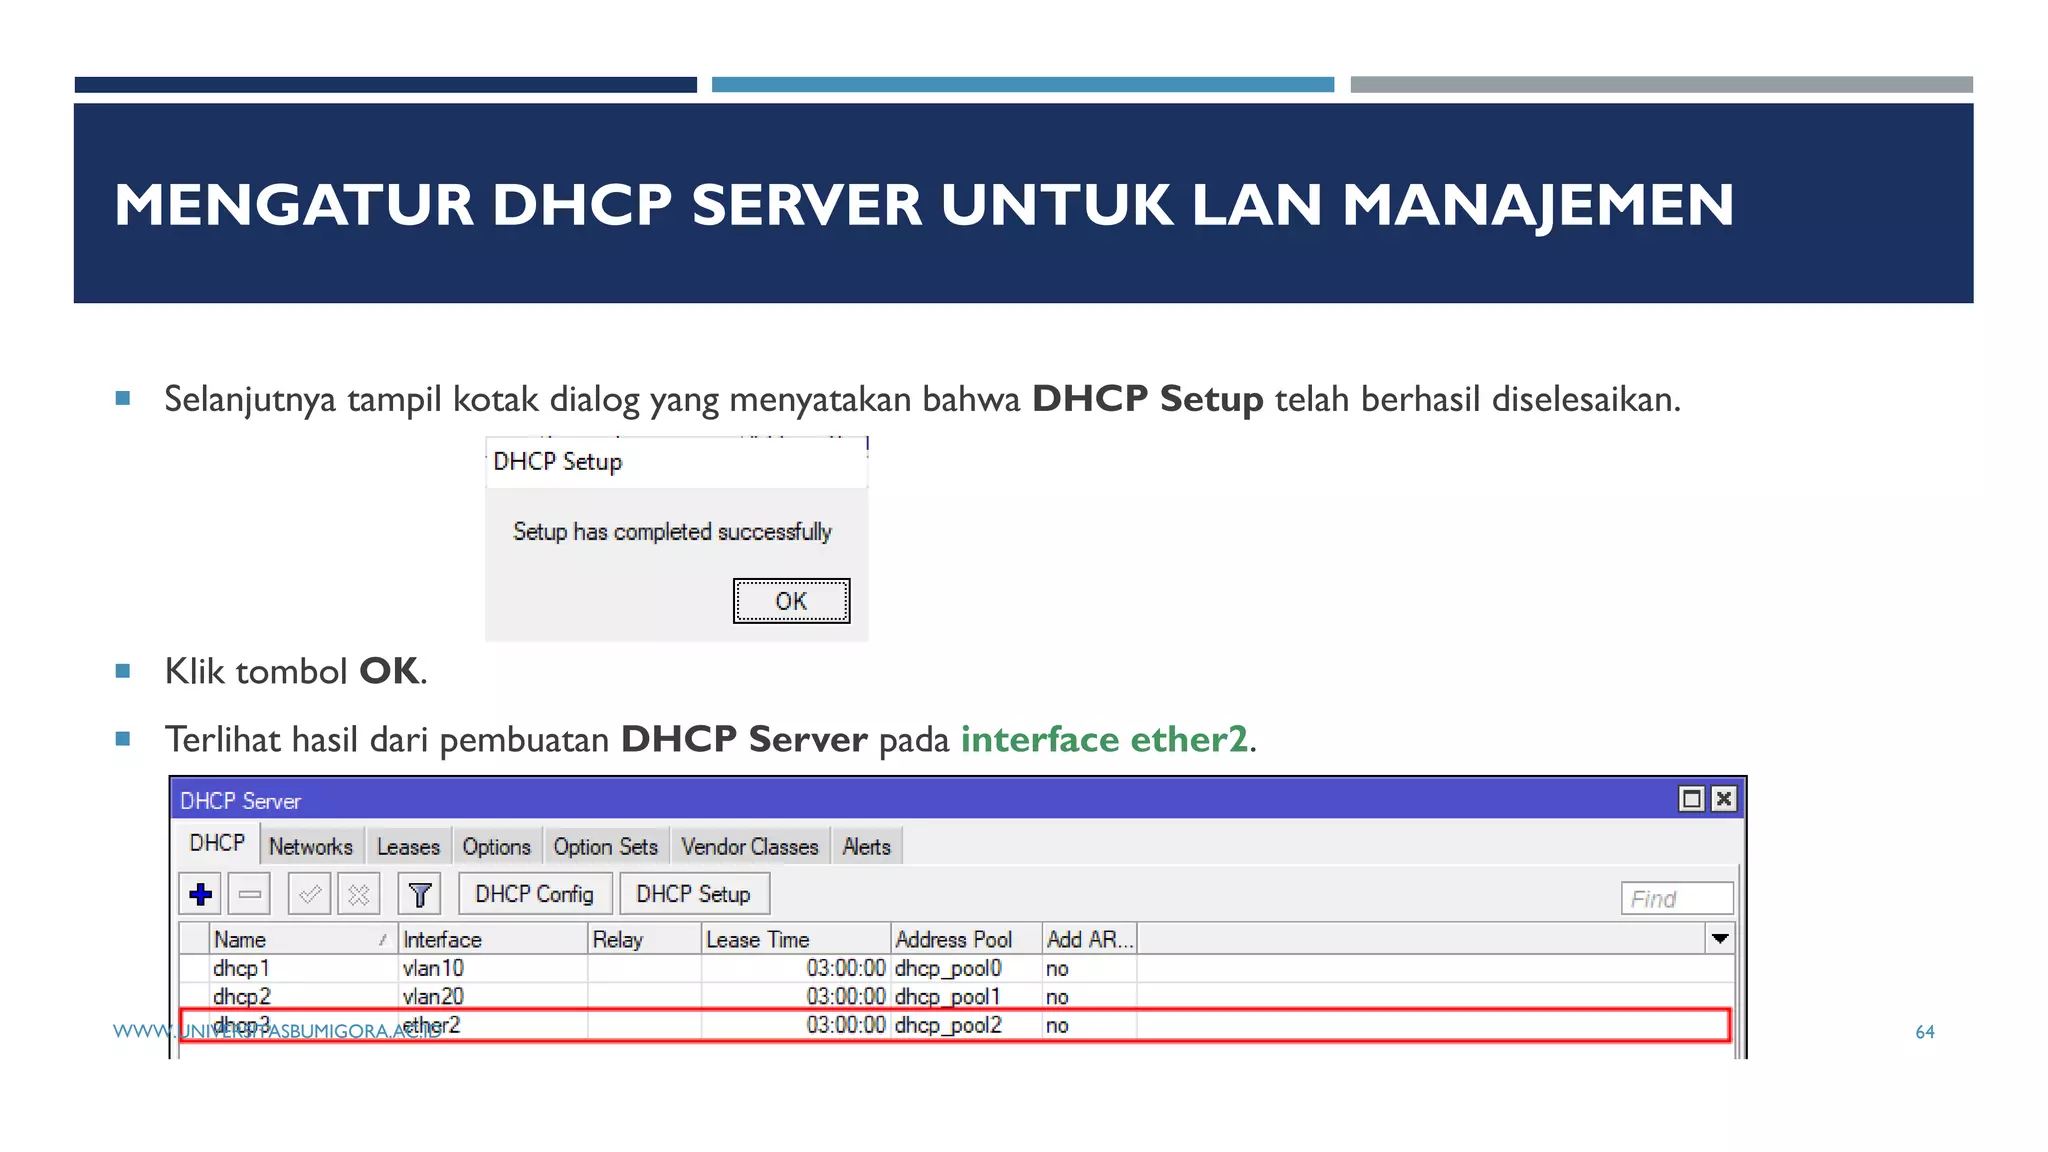The width and height of the screenshot is (2048, 1152).
Task: Open the Options tab
Action: pyautogui.click(x=496, y=847)
